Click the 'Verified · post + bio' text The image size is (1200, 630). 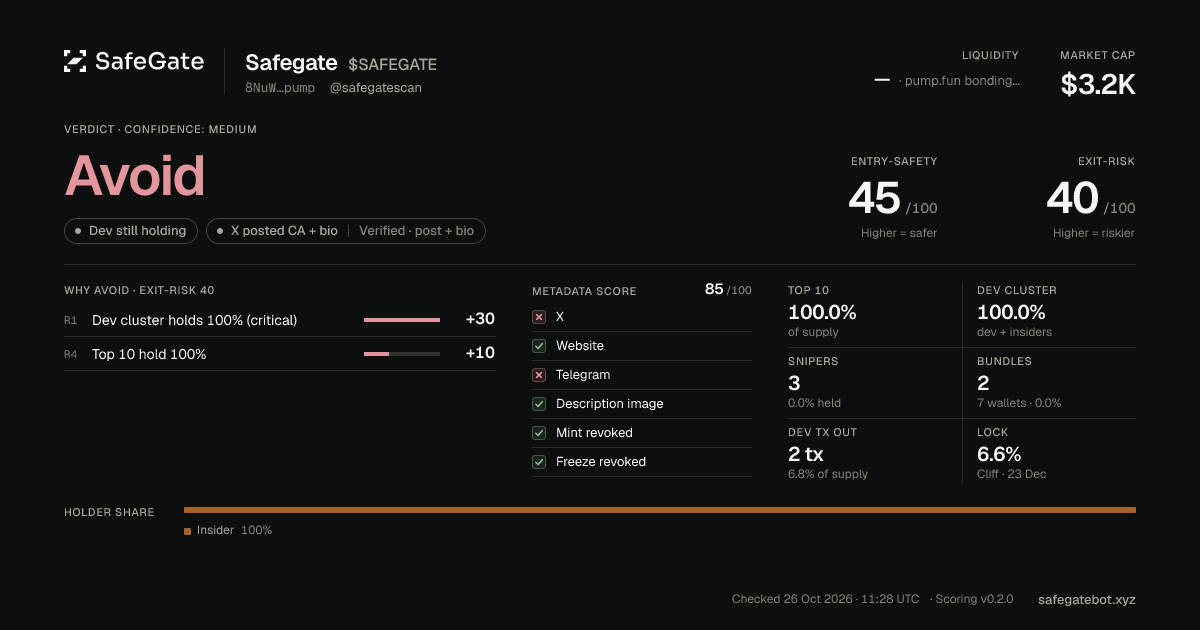tap(416, 231)
